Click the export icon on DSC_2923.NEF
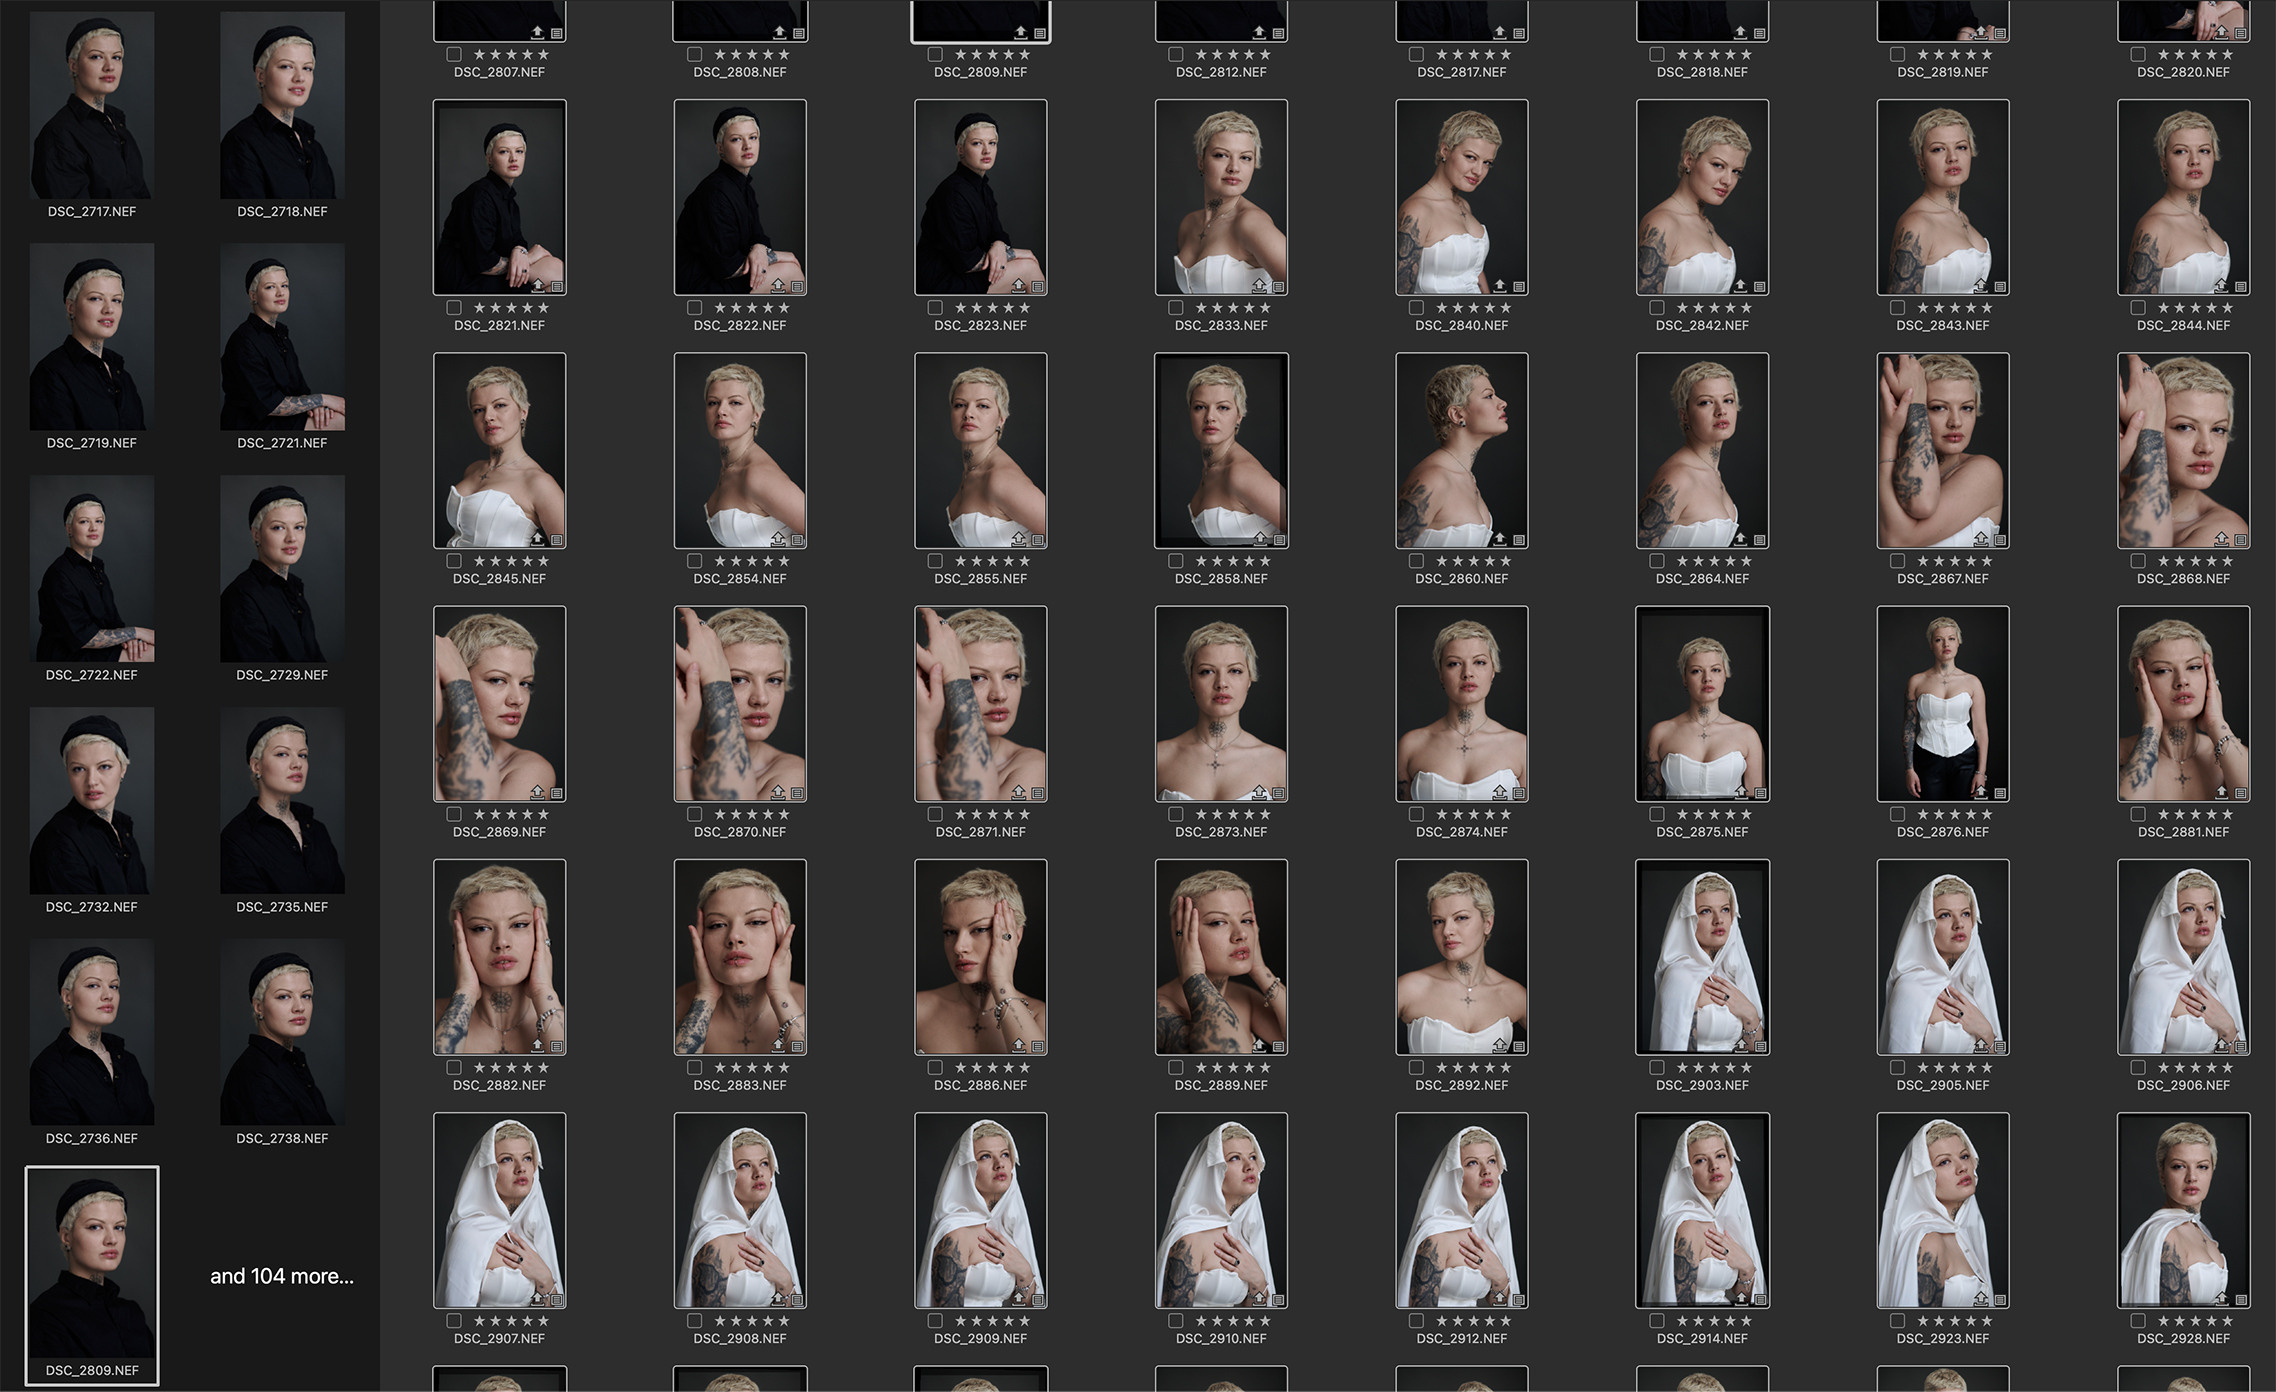The height and width of the screenshot is (1392, 2276). [1981, 1297]
